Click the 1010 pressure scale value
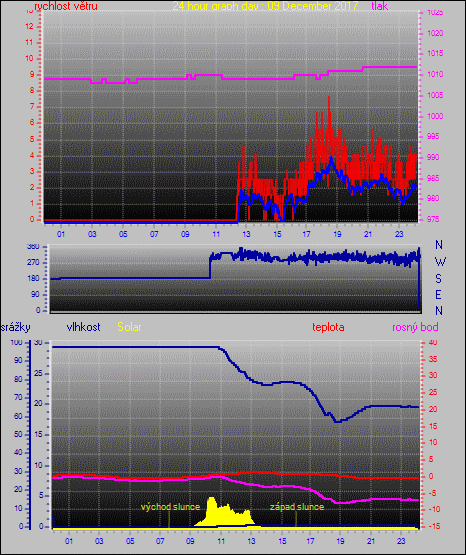This screenshot has width=466, height=555. 435,74
